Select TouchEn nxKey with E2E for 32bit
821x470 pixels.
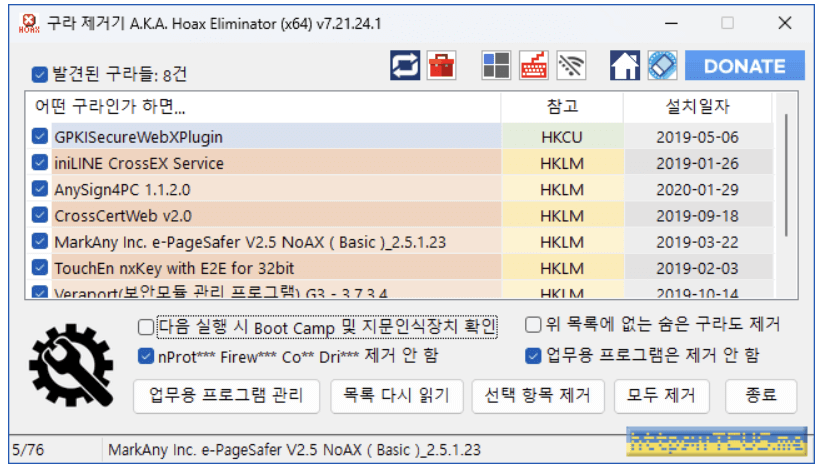pyautogui.click(x=174, y=268)
